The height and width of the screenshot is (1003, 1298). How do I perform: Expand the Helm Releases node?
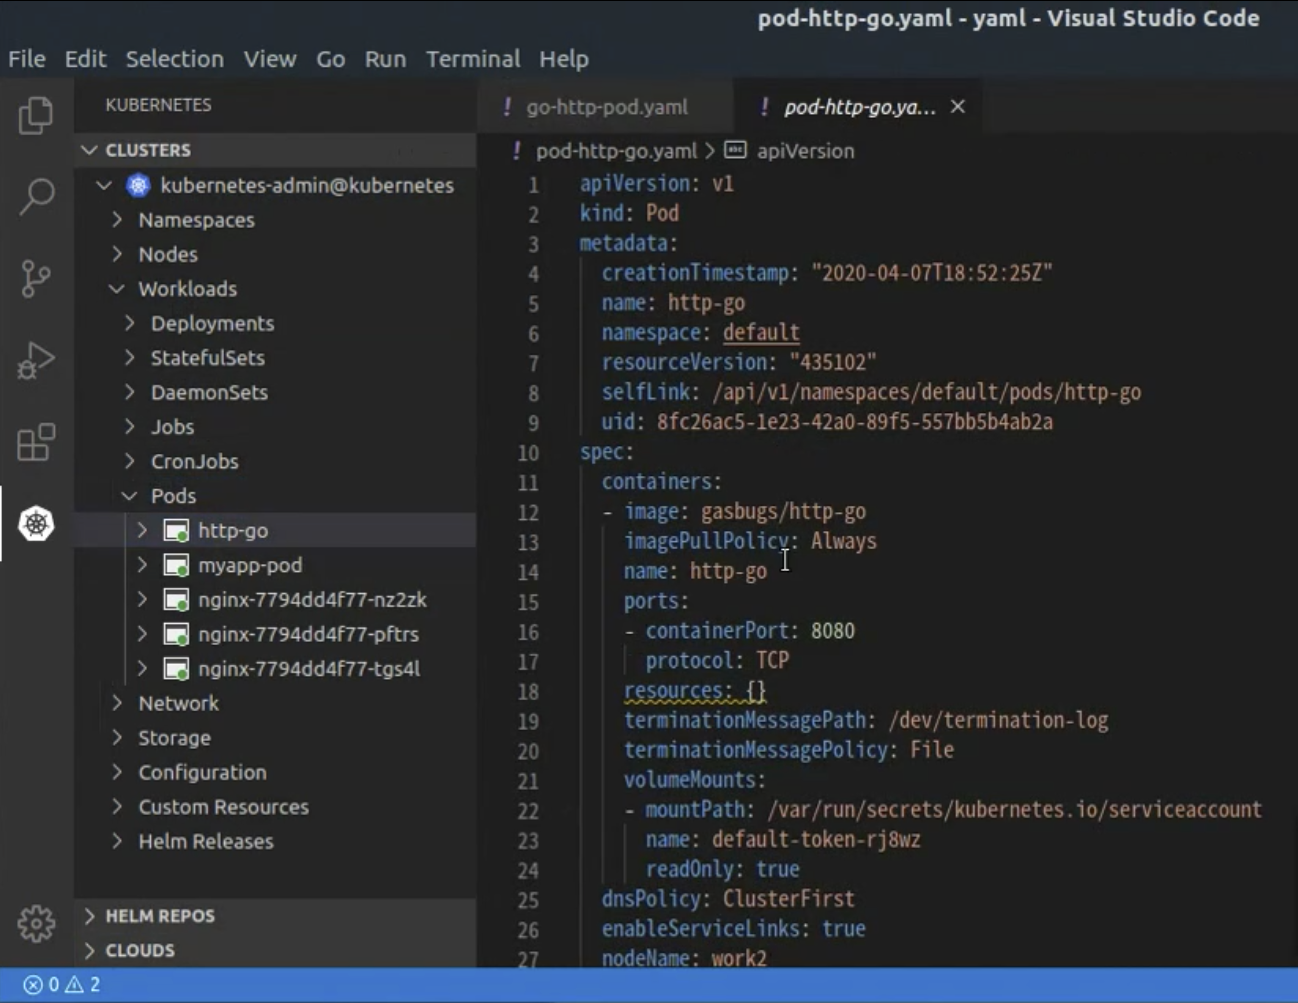118,841
